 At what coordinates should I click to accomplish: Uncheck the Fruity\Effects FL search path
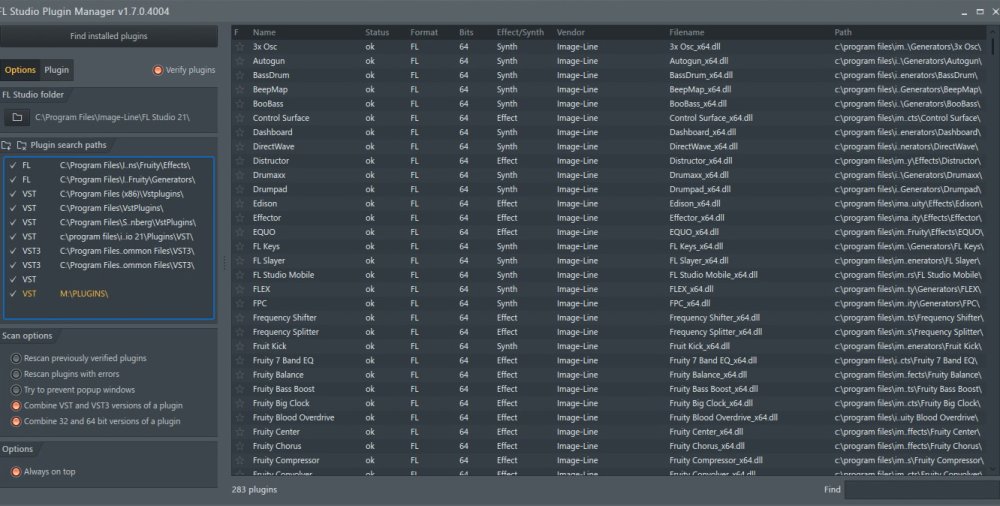tap(13, 165)
